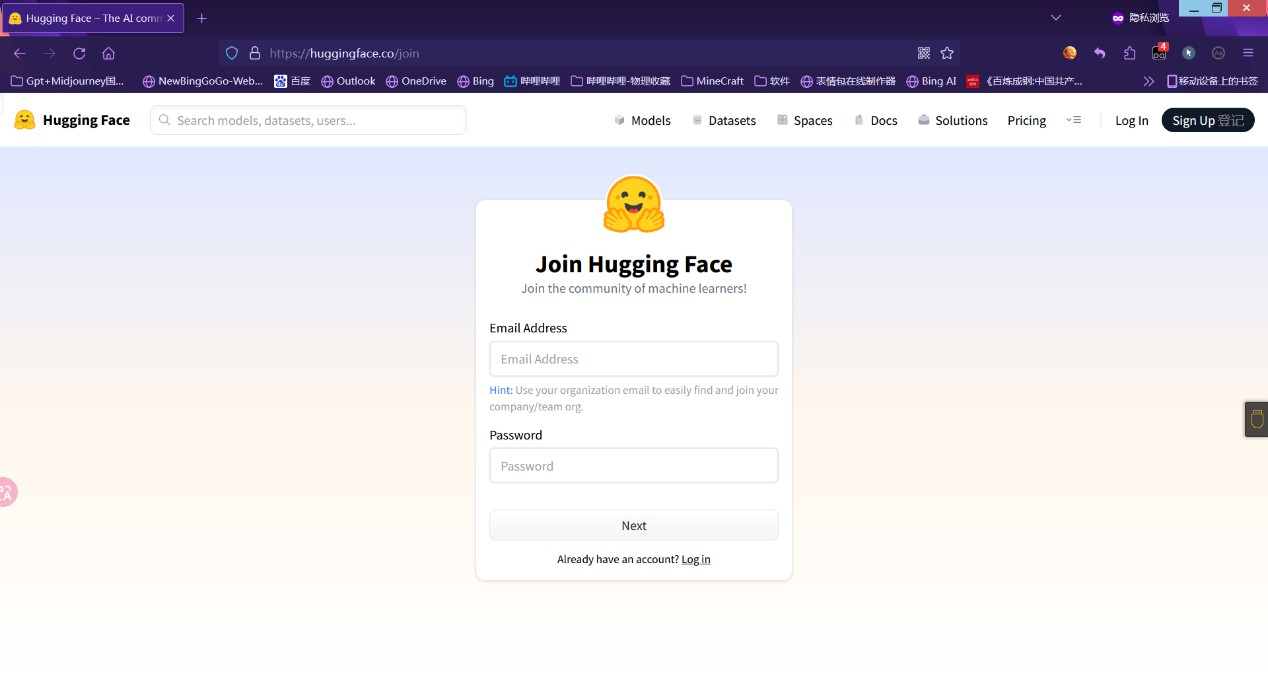Click the shield tracking protection icon

232,53
